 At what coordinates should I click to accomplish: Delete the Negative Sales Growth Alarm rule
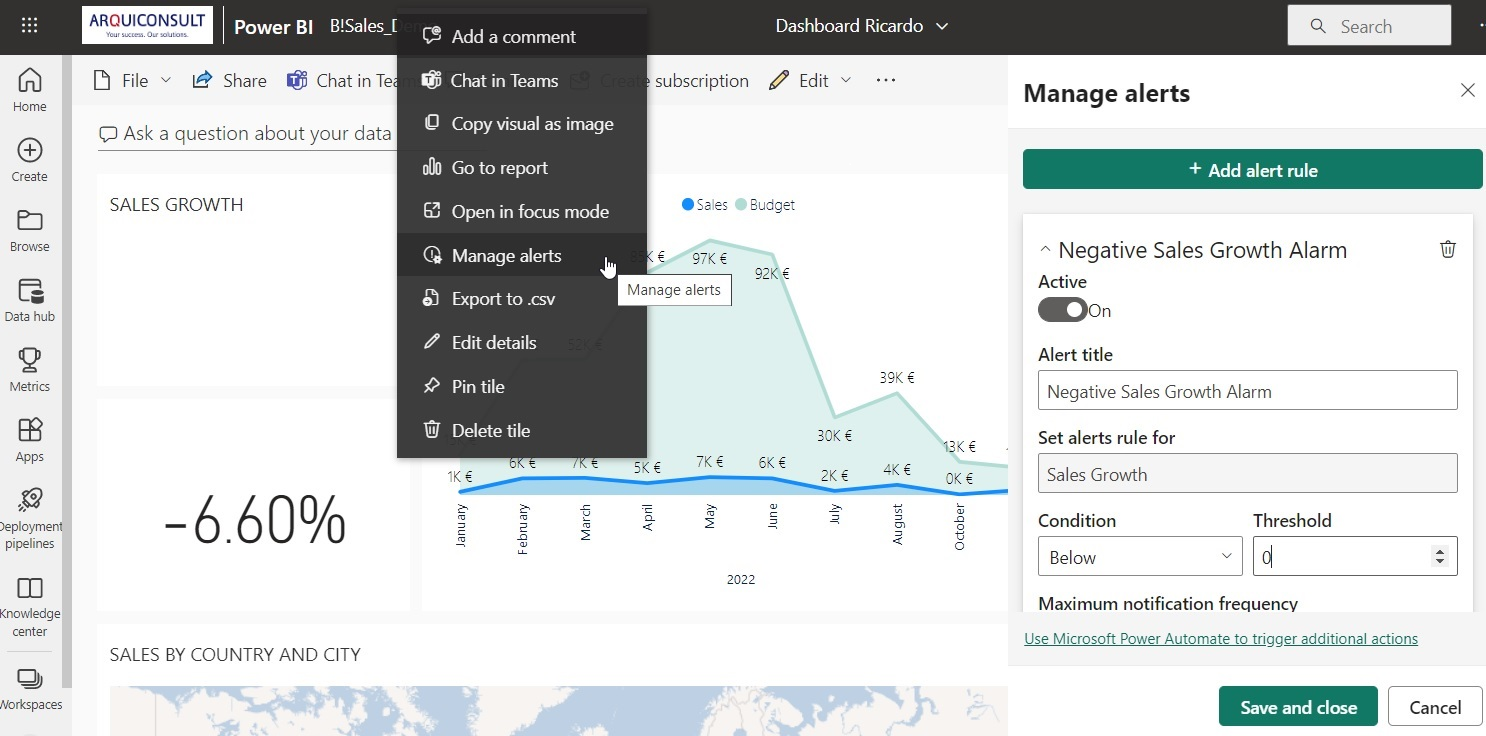[1447, 250]
